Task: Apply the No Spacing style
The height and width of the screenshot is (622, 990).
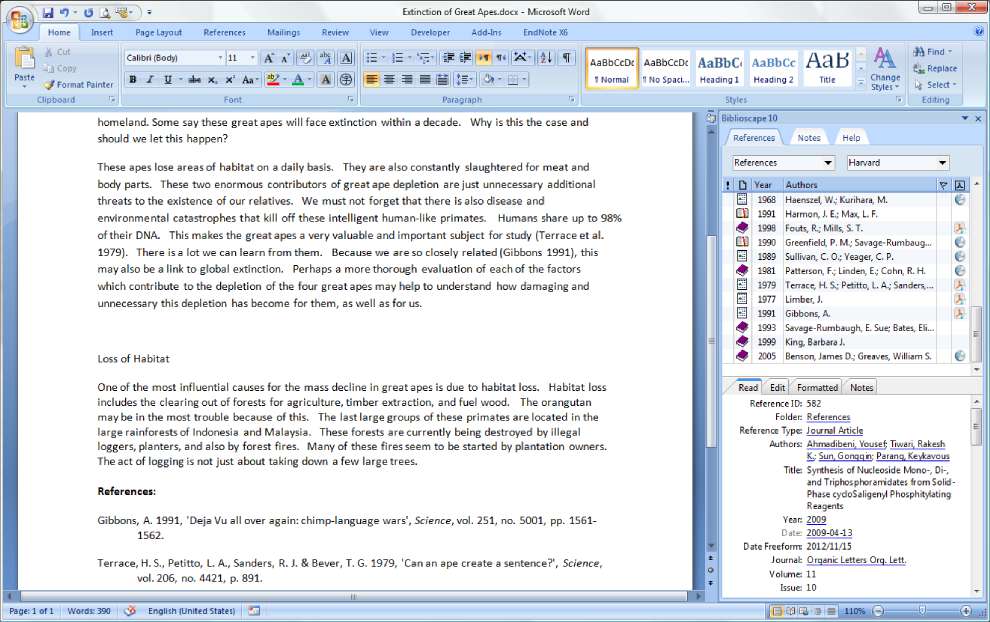Action: pyautogui.click(x=665, y=68)
